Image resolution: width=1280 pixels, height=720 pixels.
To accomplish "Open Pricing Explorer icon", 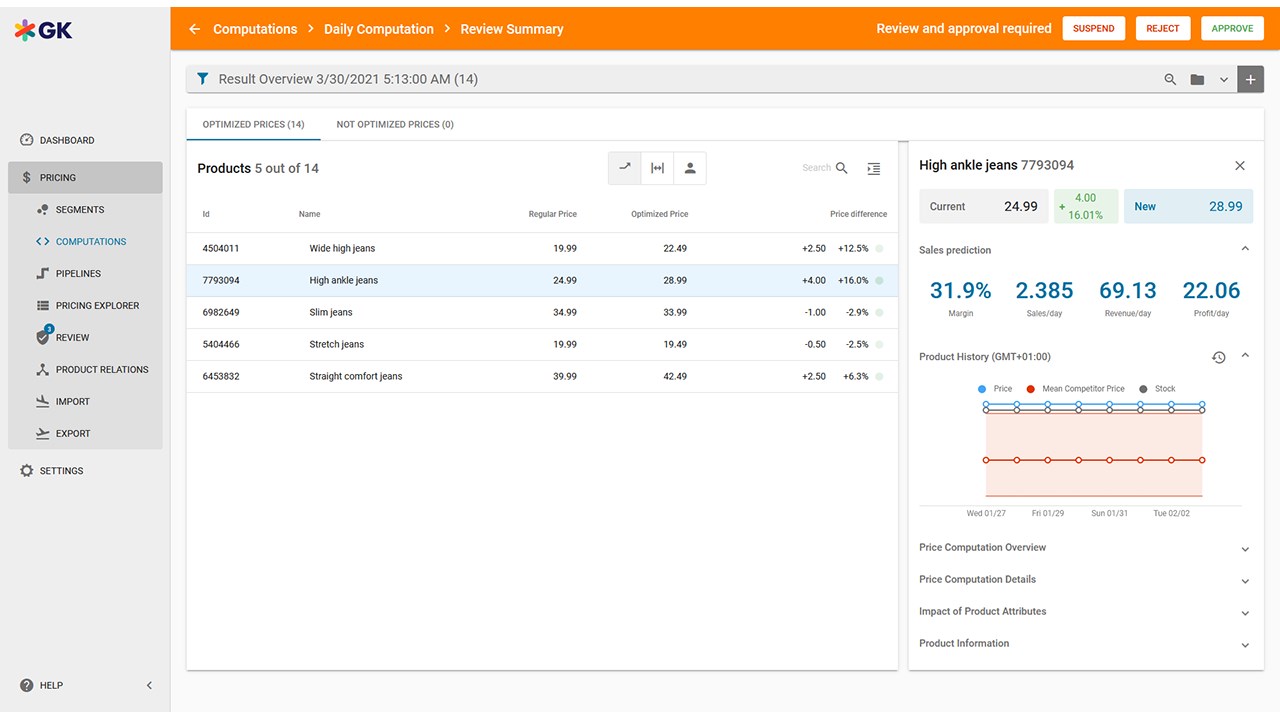I will [42, 306].
